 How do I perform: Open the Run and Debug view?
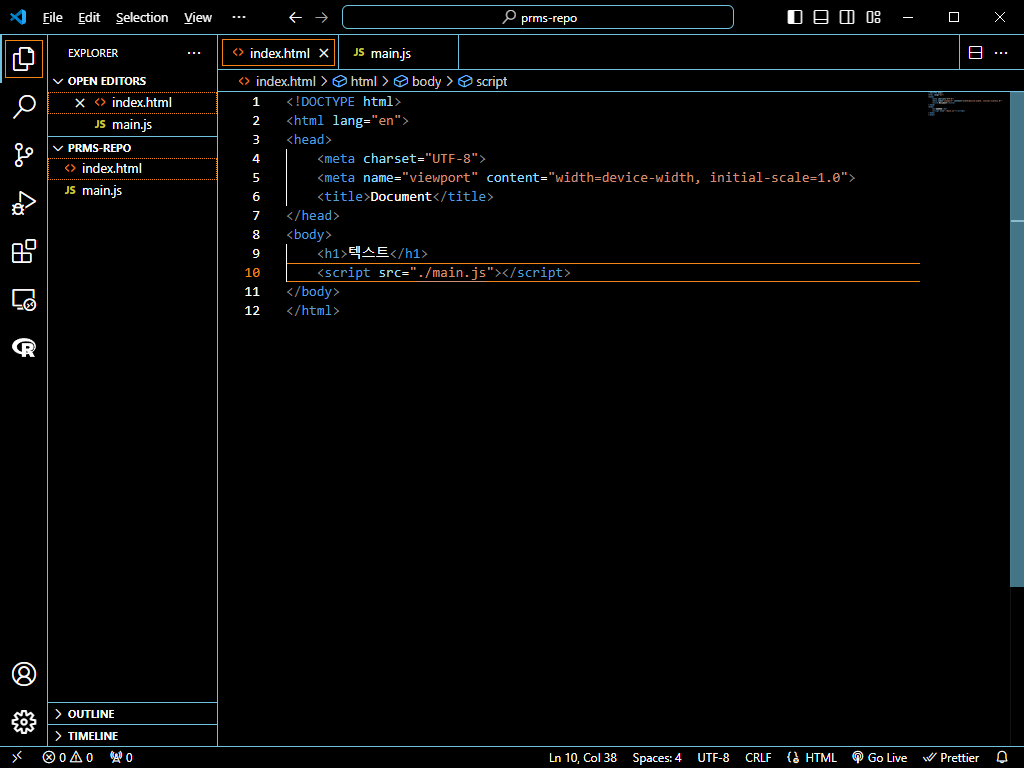click(24, 204)
